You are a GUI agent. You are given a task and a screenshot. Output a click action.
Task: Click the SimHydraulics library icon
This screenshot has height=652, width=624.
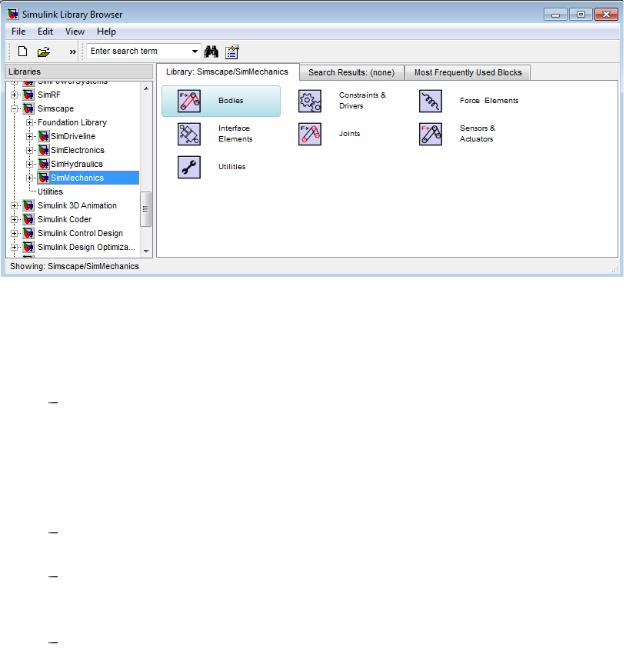44,164
